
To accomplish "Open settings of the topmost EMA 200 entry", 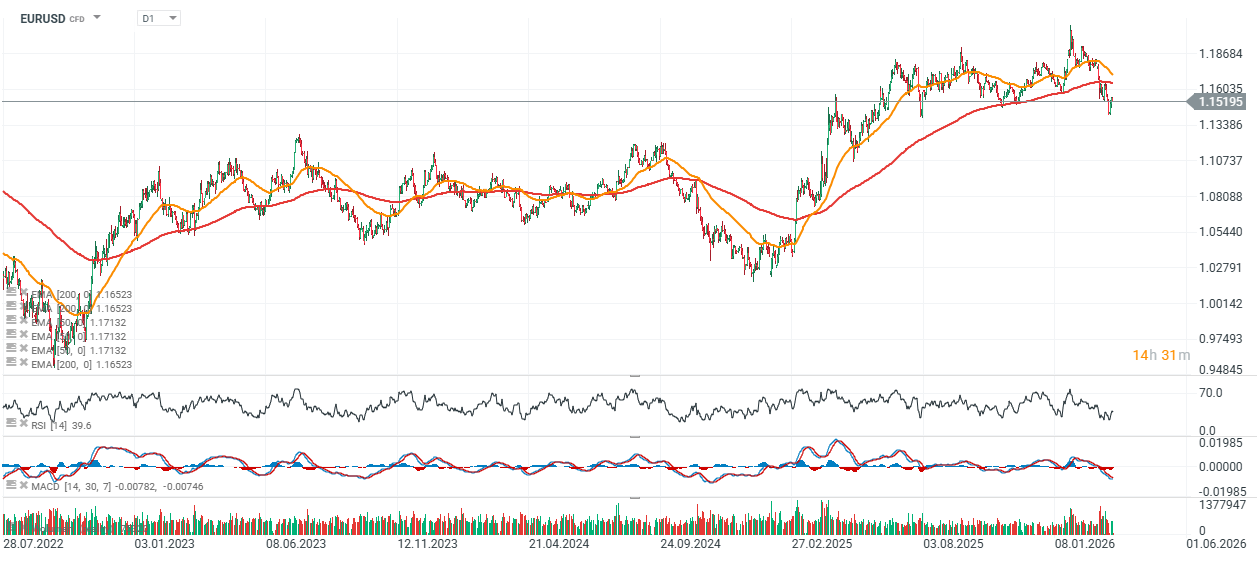I will coord(11,295).
